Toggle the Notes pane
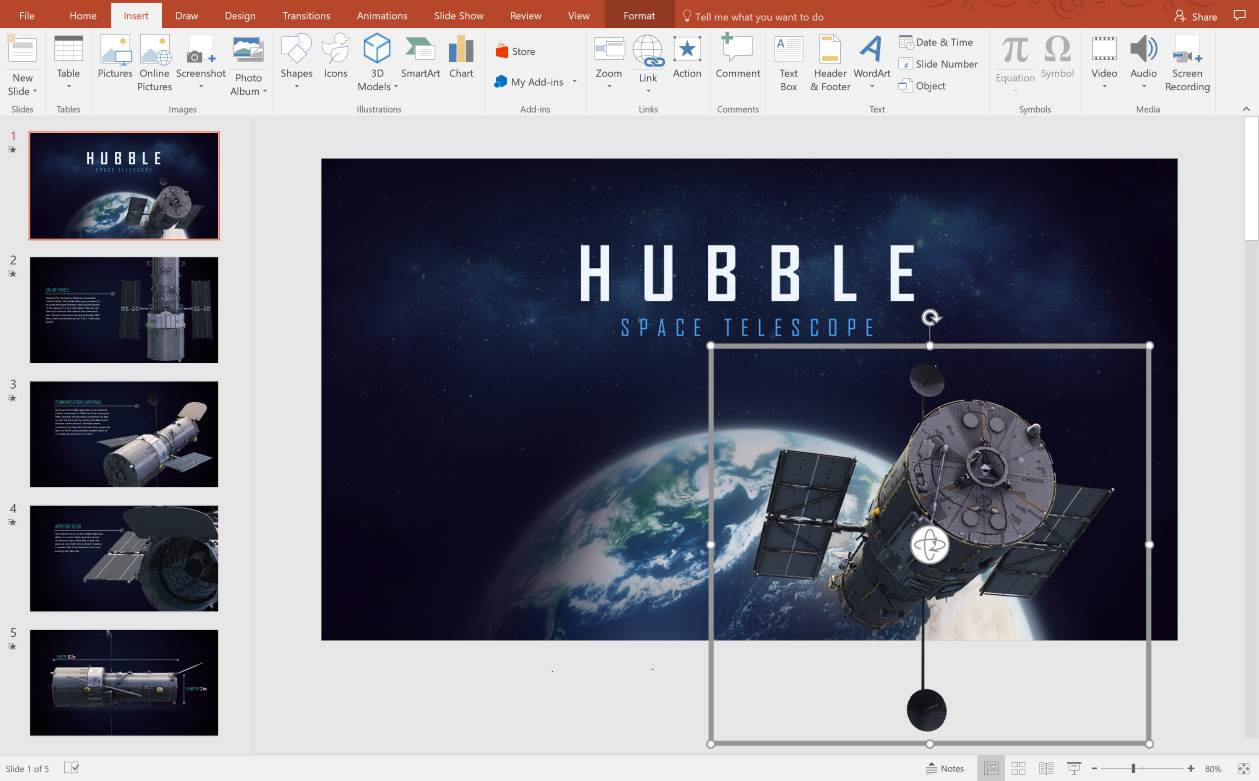This screenshot has width=1259, height=781. 943,768
